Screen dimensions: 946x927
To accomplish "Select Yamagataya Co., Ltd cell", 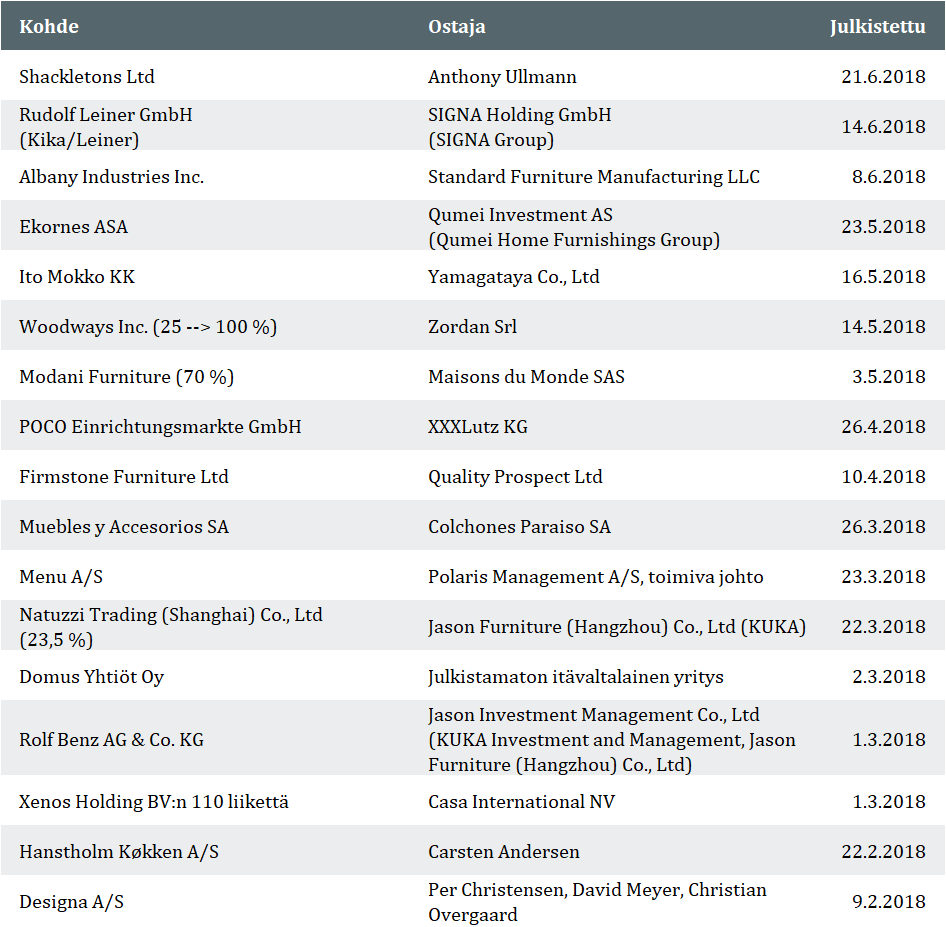I will click(514, 277).
